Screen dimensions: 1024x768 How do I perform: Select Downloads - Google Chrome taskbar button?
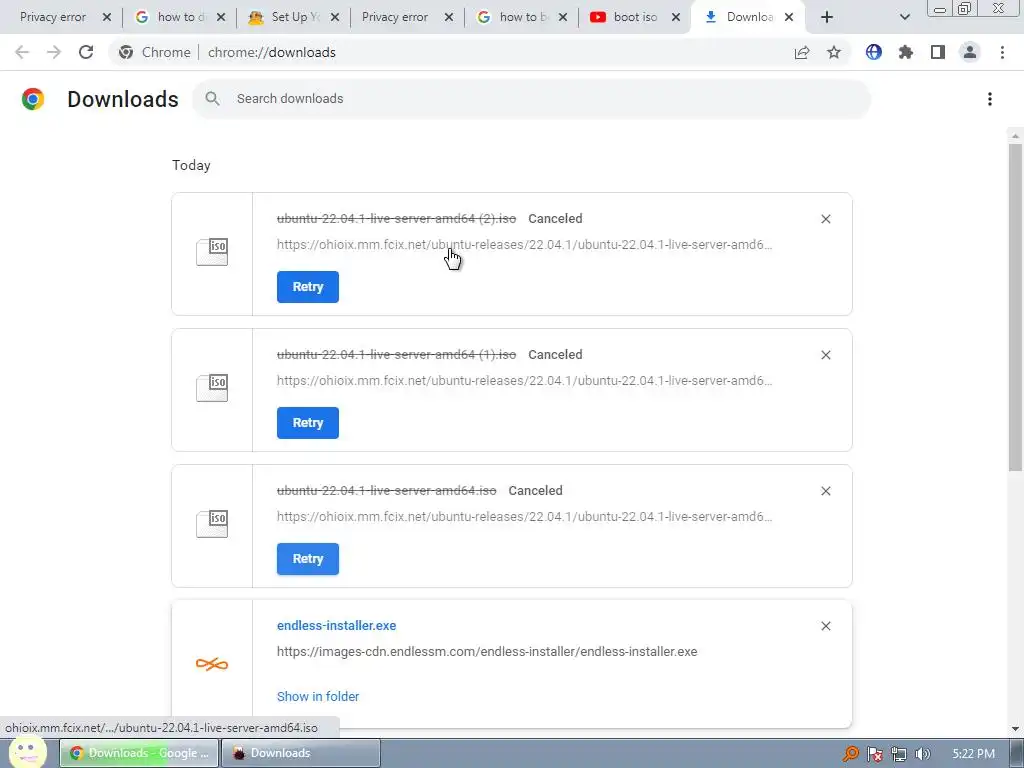pyautogui.click(x=139, y=753)
